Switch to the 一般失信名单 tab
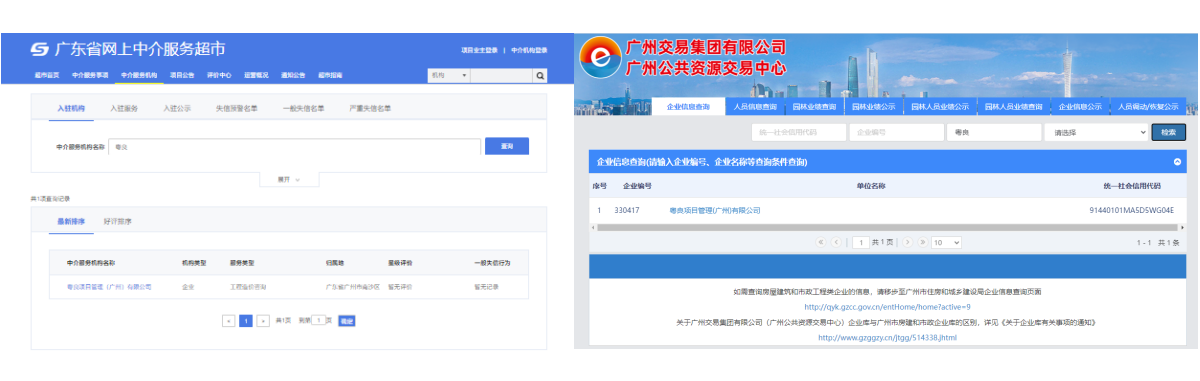The height and width of the screenshot is (381, 1200). 304,108
